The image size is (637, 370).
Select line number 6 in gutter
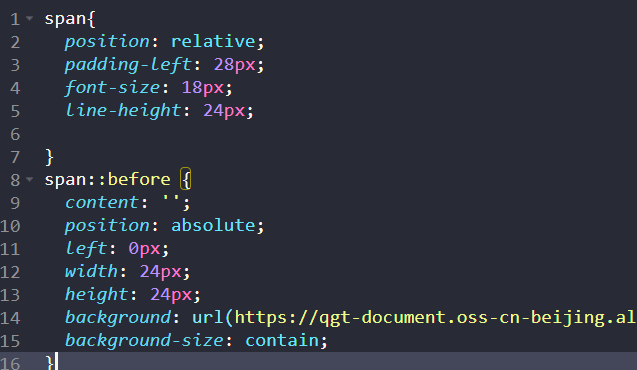click(15, 134)
